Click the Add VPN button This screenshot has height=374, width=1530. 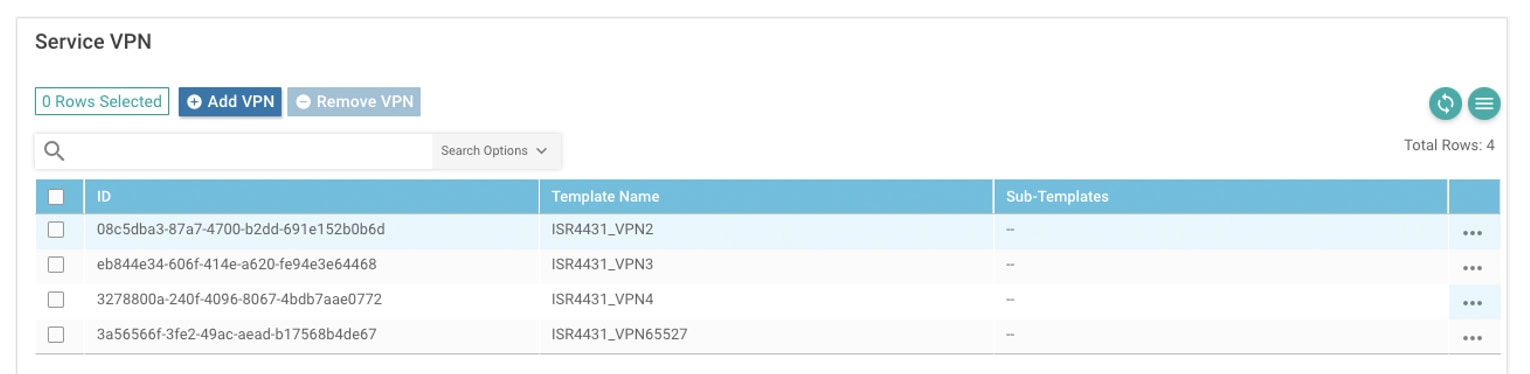click(x=230, y=102)
